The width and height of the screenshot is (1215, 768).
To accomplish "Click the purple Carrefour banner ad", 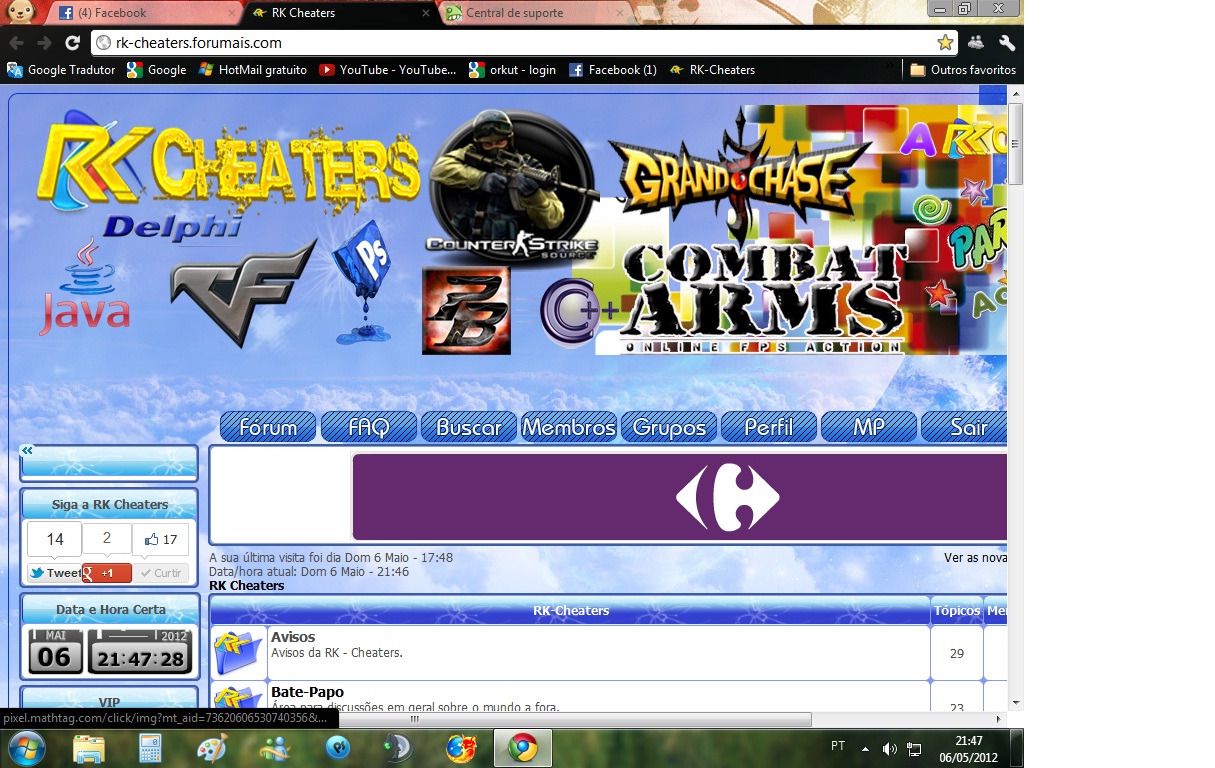I will pos(680,497).
